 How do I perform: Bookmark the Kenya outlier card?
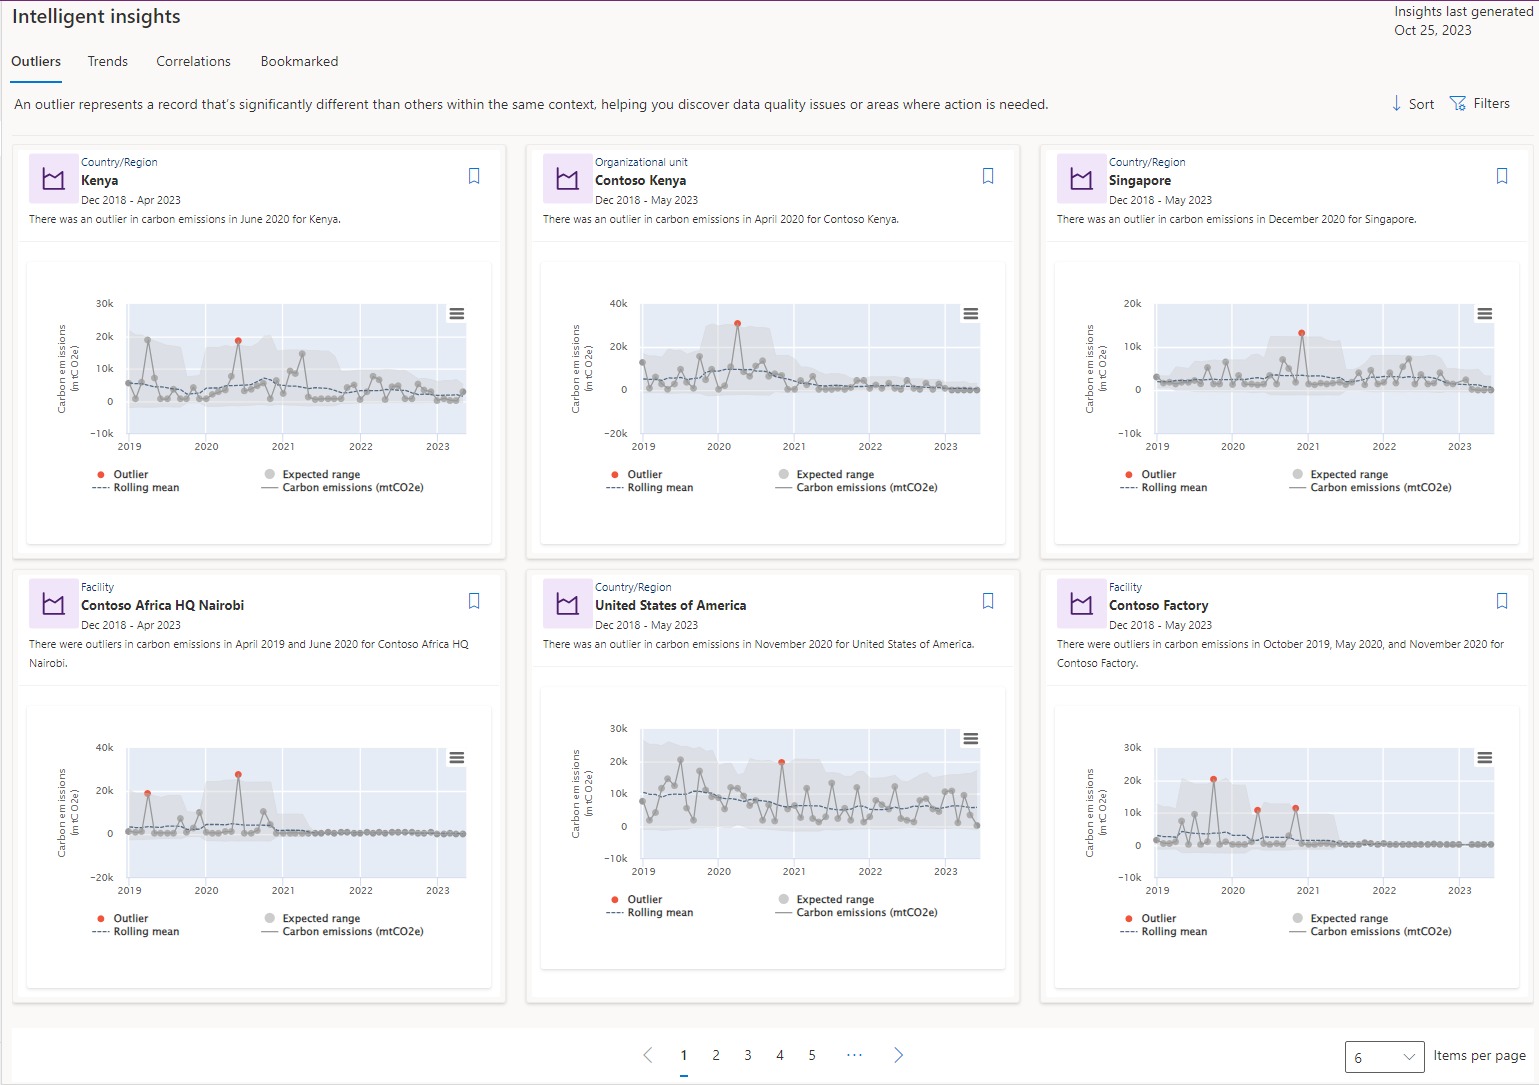point(473,175)
